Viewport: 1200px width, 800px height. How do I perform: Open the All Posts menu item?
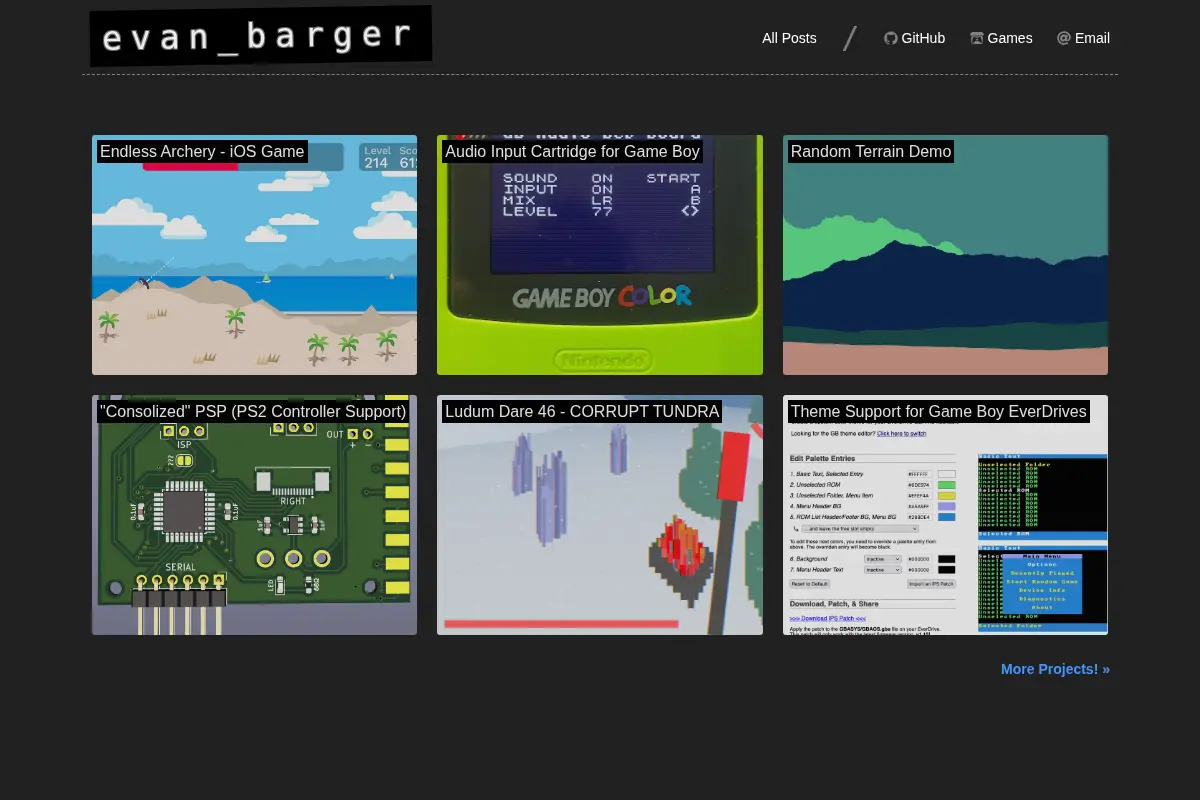pyautogui.click(x=789, y=38)
